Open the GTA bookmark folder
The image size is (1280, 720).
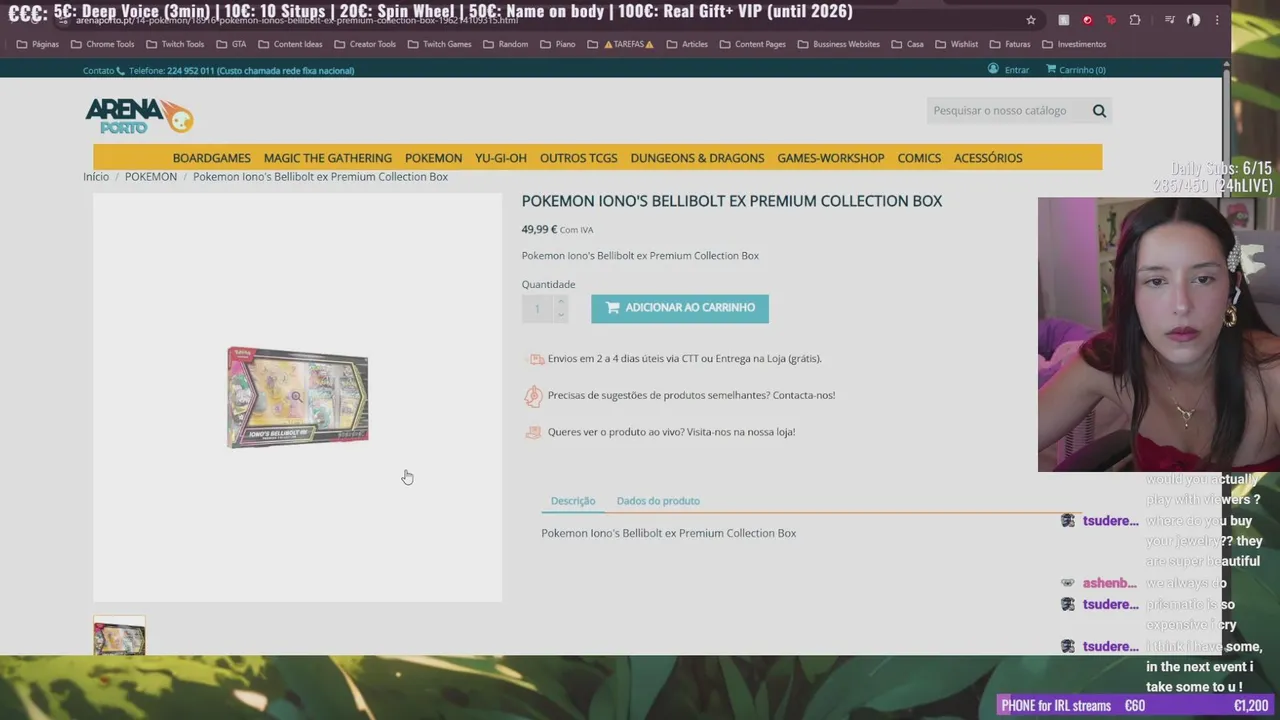(x=231, y=44)
